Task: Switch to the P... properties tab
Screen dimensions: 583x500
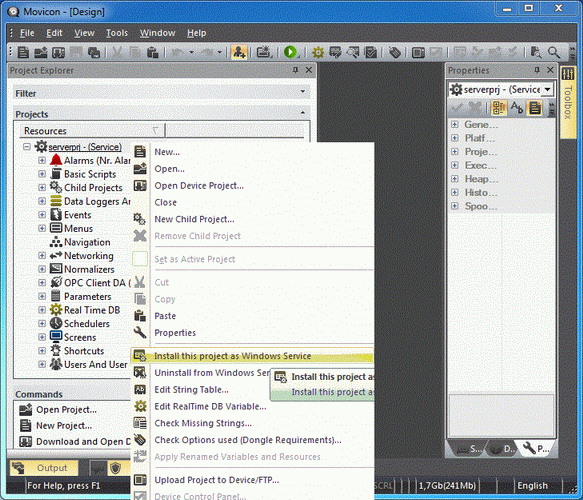Action: tap(536, 449)
